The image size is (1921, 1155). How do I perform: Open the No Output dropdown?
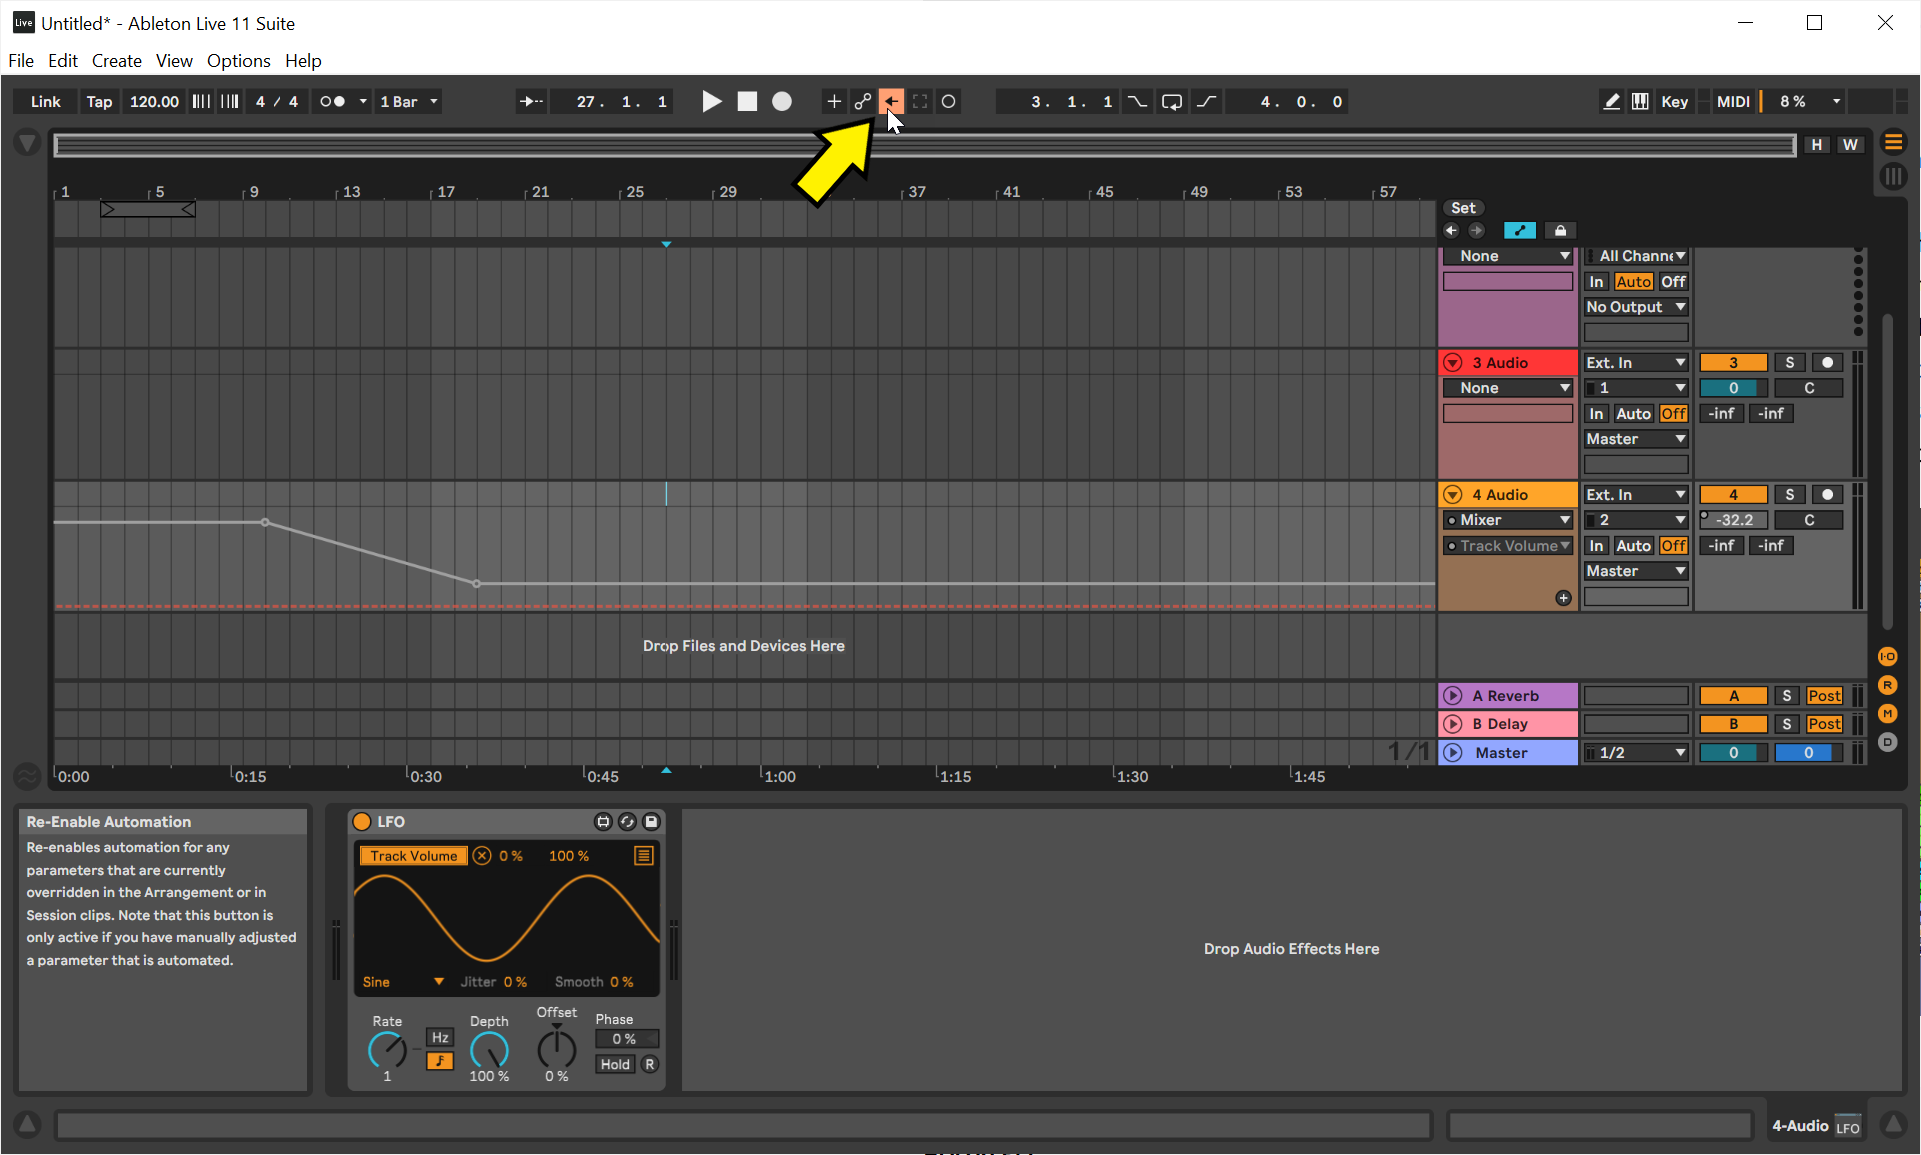coord(1636,307)
